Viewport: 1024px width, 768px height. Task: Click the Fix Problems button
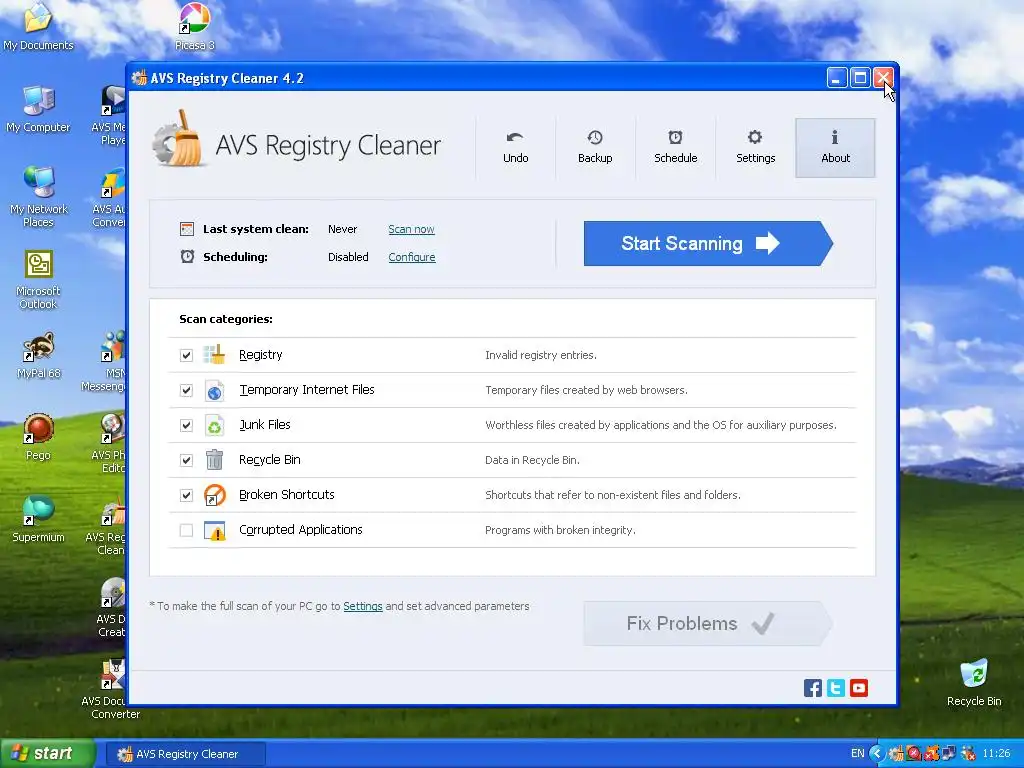[708, 624]
